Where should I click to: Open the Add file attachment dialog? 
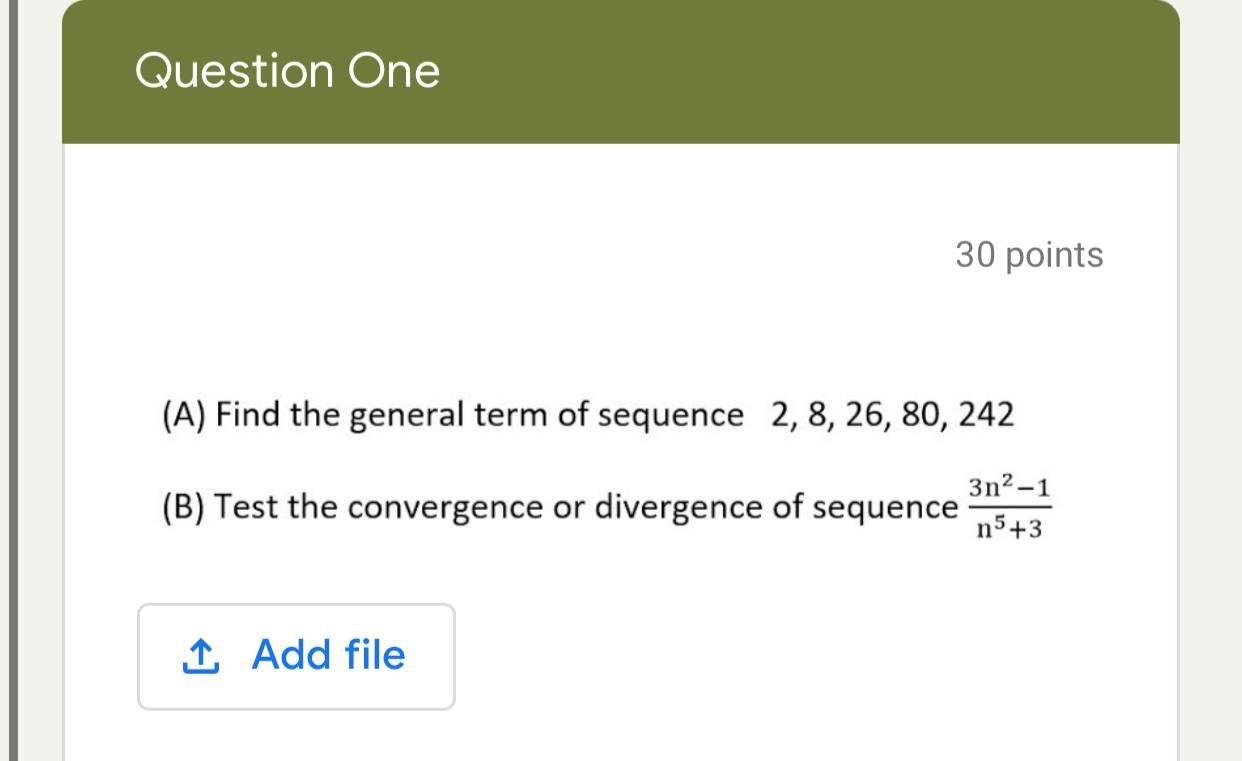click(296, 656)
